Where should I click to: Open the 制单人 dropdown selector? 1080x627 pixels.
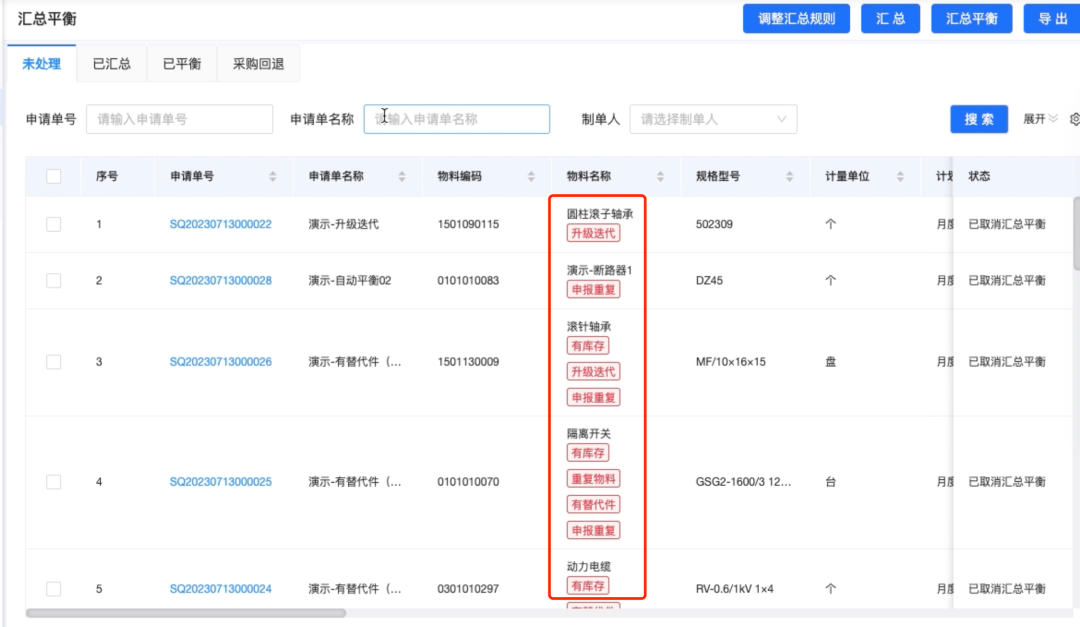coord(713,119)
